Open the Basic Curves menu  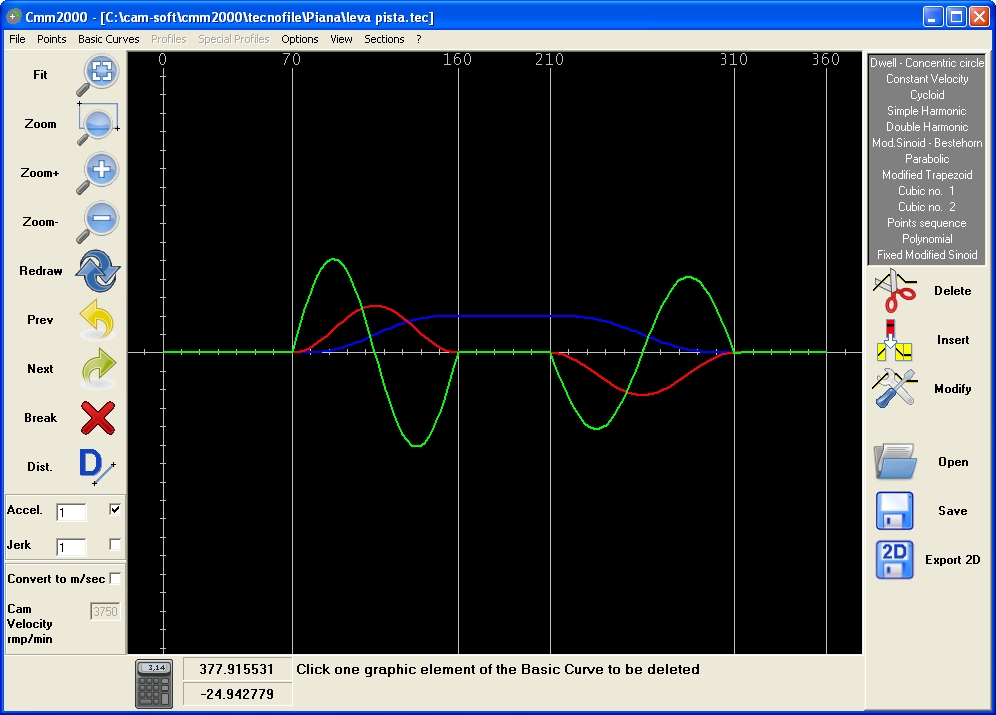(109, 39)
